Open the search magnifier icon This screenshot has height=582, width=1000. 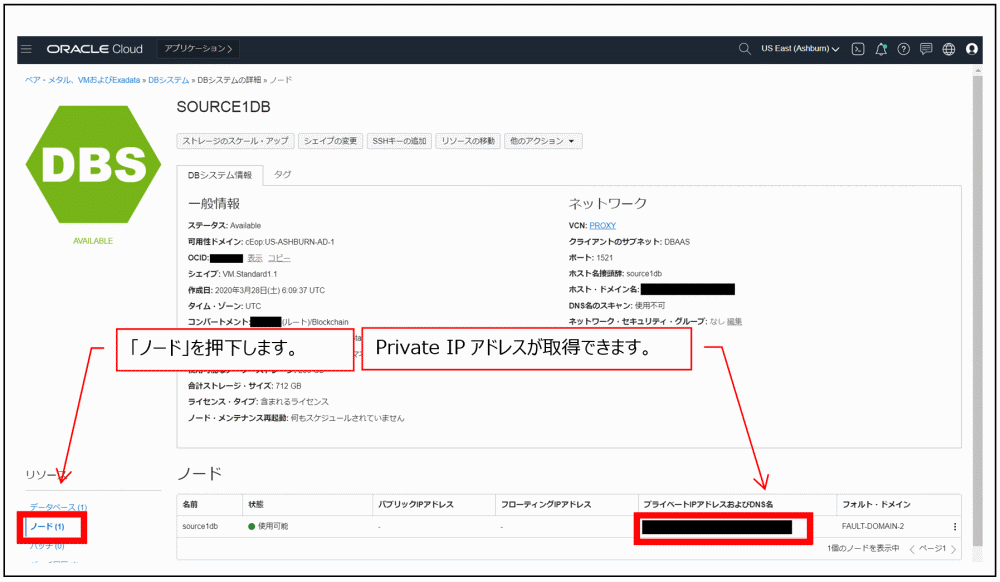point(744,49)
